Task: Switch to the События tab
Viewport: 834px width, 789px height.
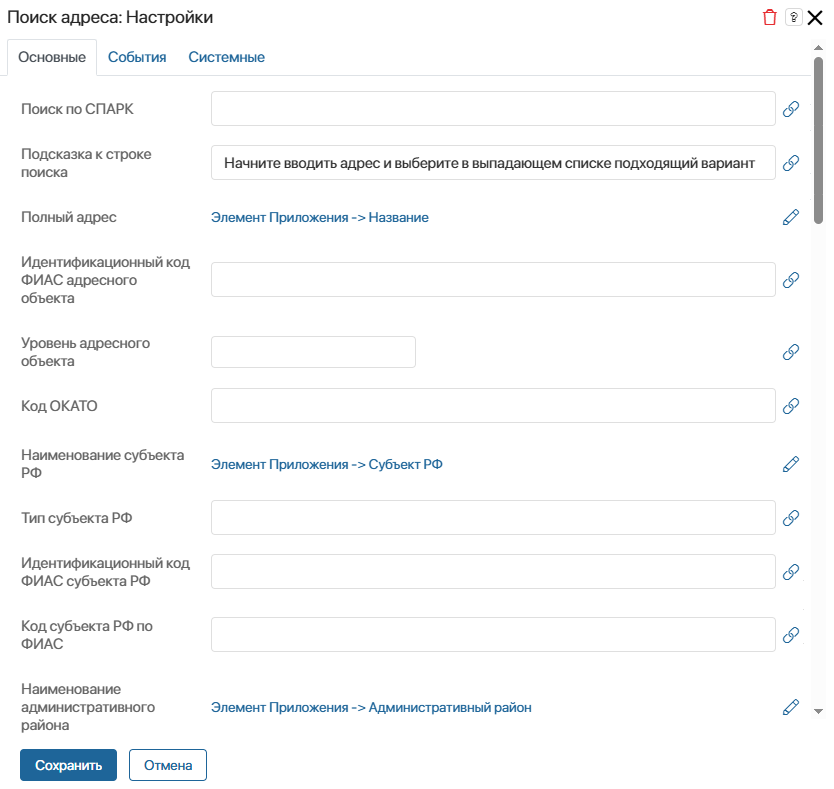Action: pyautogui.click(x=137, y=57)
